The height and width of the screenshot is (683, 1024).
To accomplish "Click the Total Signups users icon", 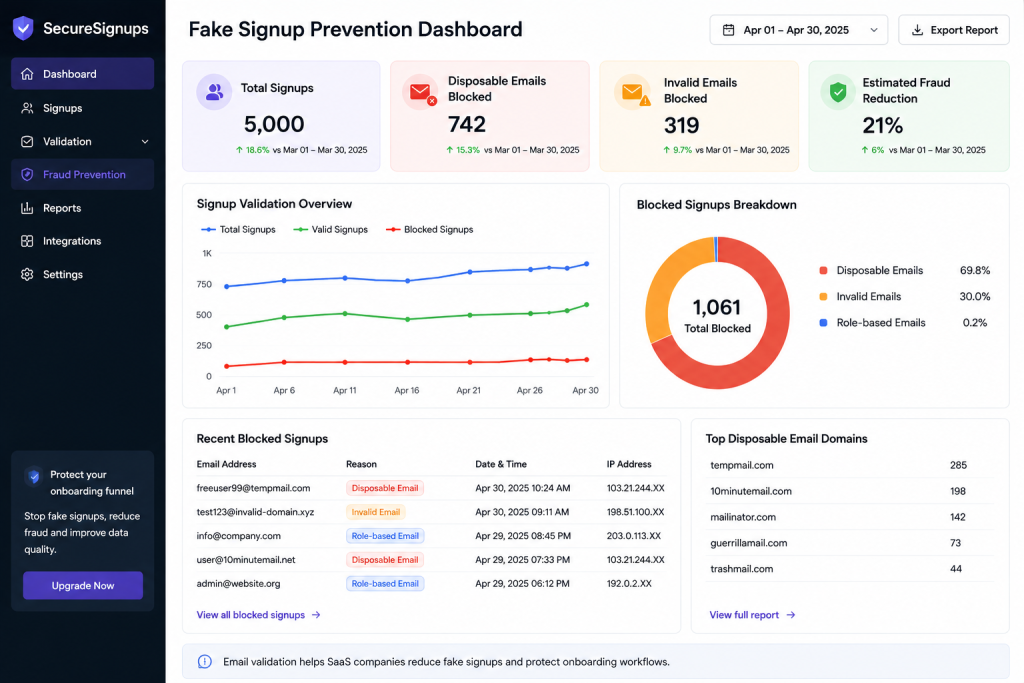I will click(x=214, y=92).
